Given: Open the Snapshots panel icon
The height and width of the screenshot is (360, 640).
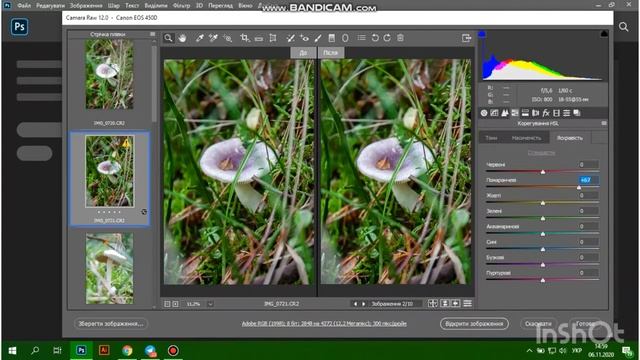Looking at the screenshot, I should (577, 113).
